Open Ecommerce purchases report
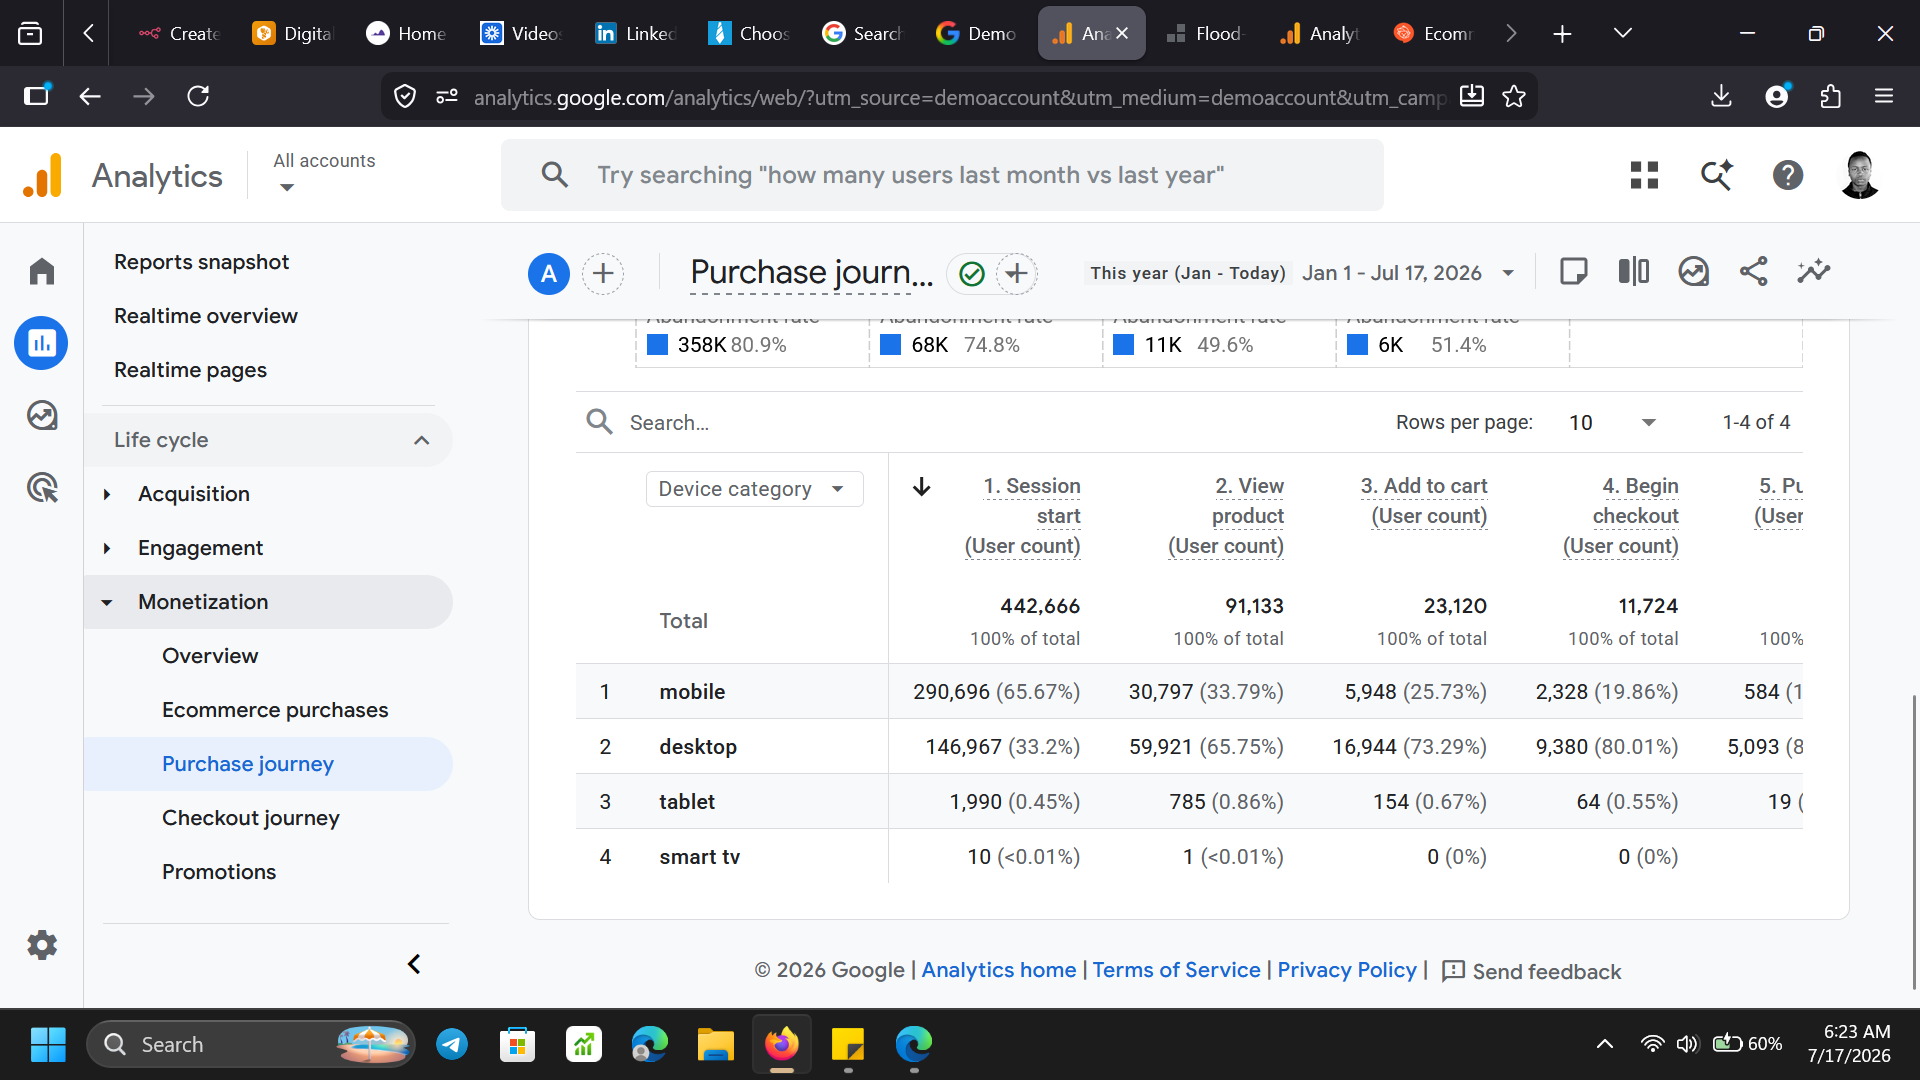This screenshot has width=1920, height=1080. pos(275,710)
